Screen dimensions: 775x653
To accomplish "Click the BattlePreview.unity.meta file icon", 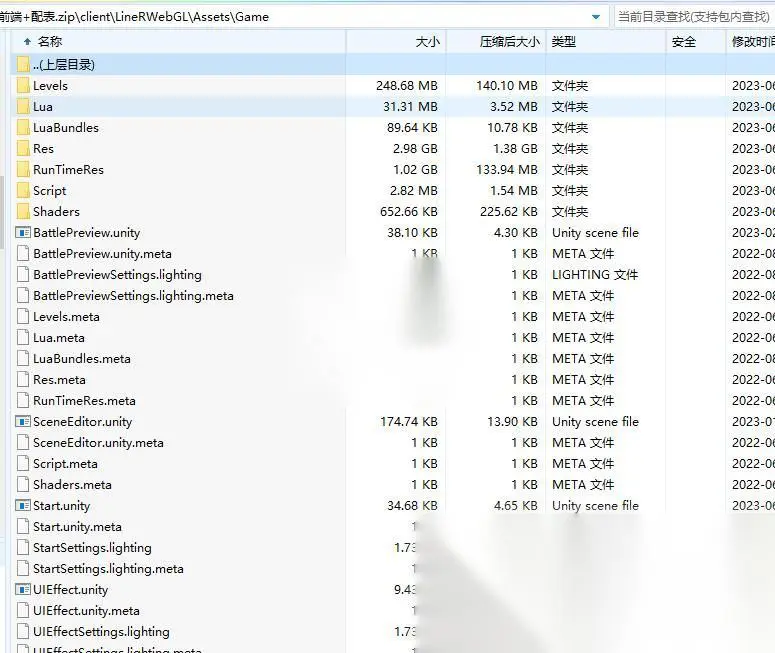I will pos(23,254).
